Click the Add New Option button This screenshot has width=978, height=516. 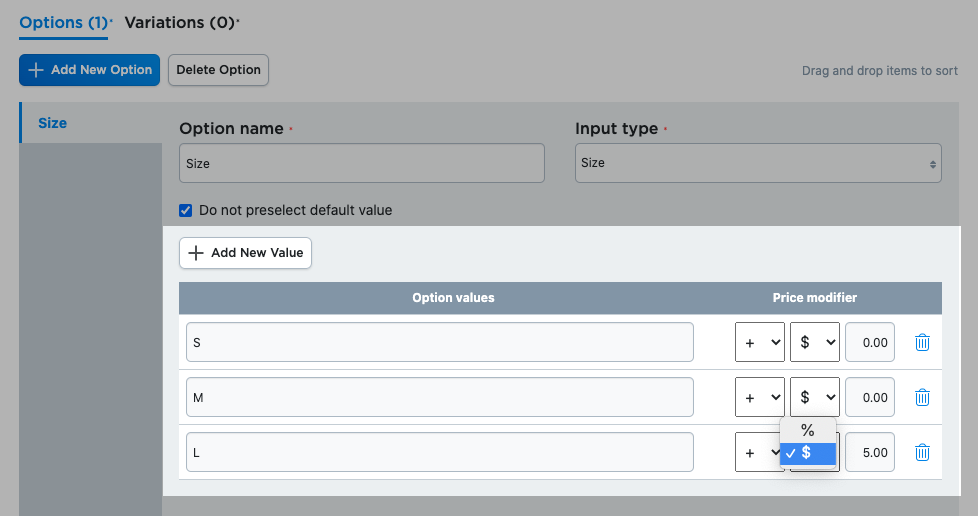click(89, 70)
